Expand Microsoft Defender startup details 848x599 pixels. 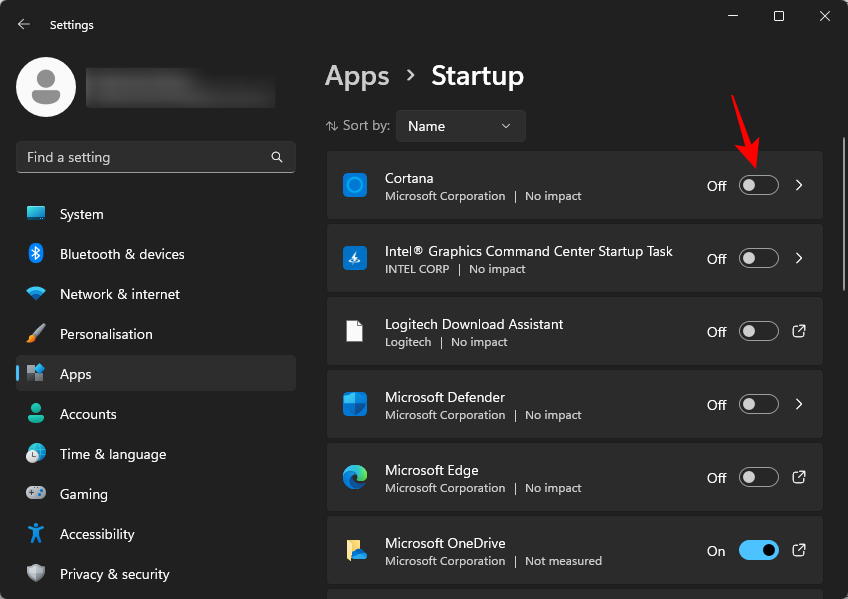(798, 405)
